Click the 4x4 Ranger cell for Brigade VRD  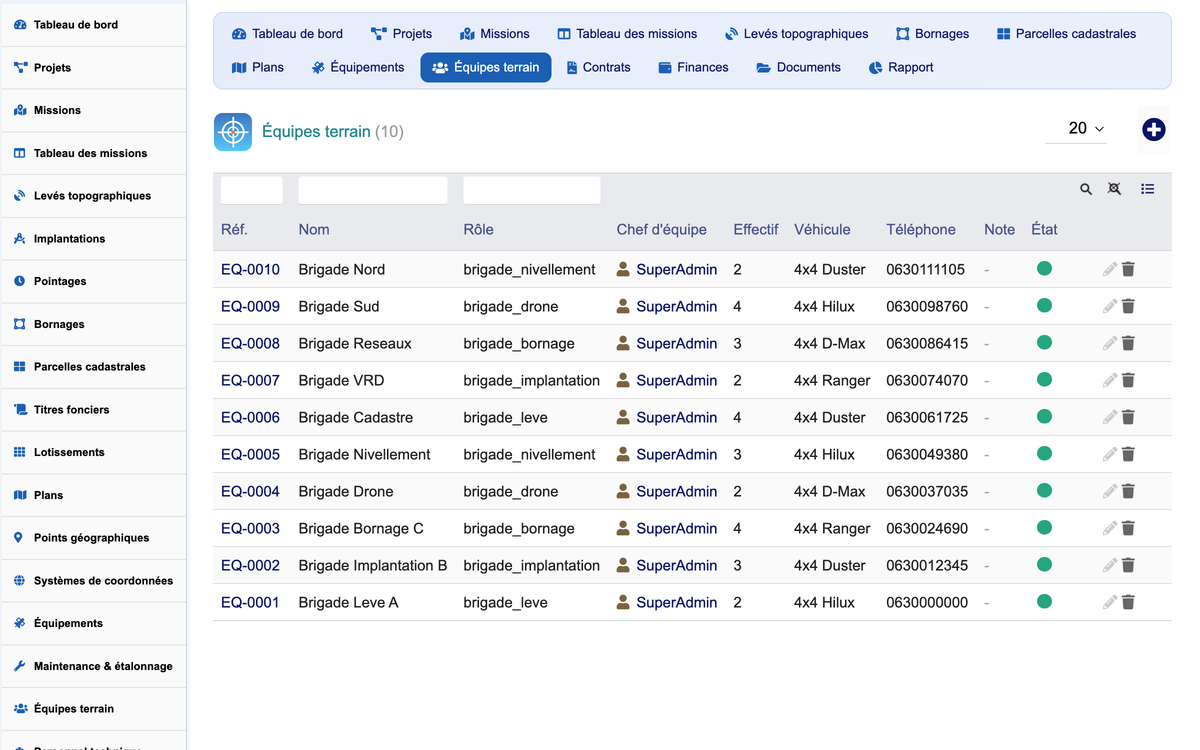pyautogui.click(x=832, y=381)
